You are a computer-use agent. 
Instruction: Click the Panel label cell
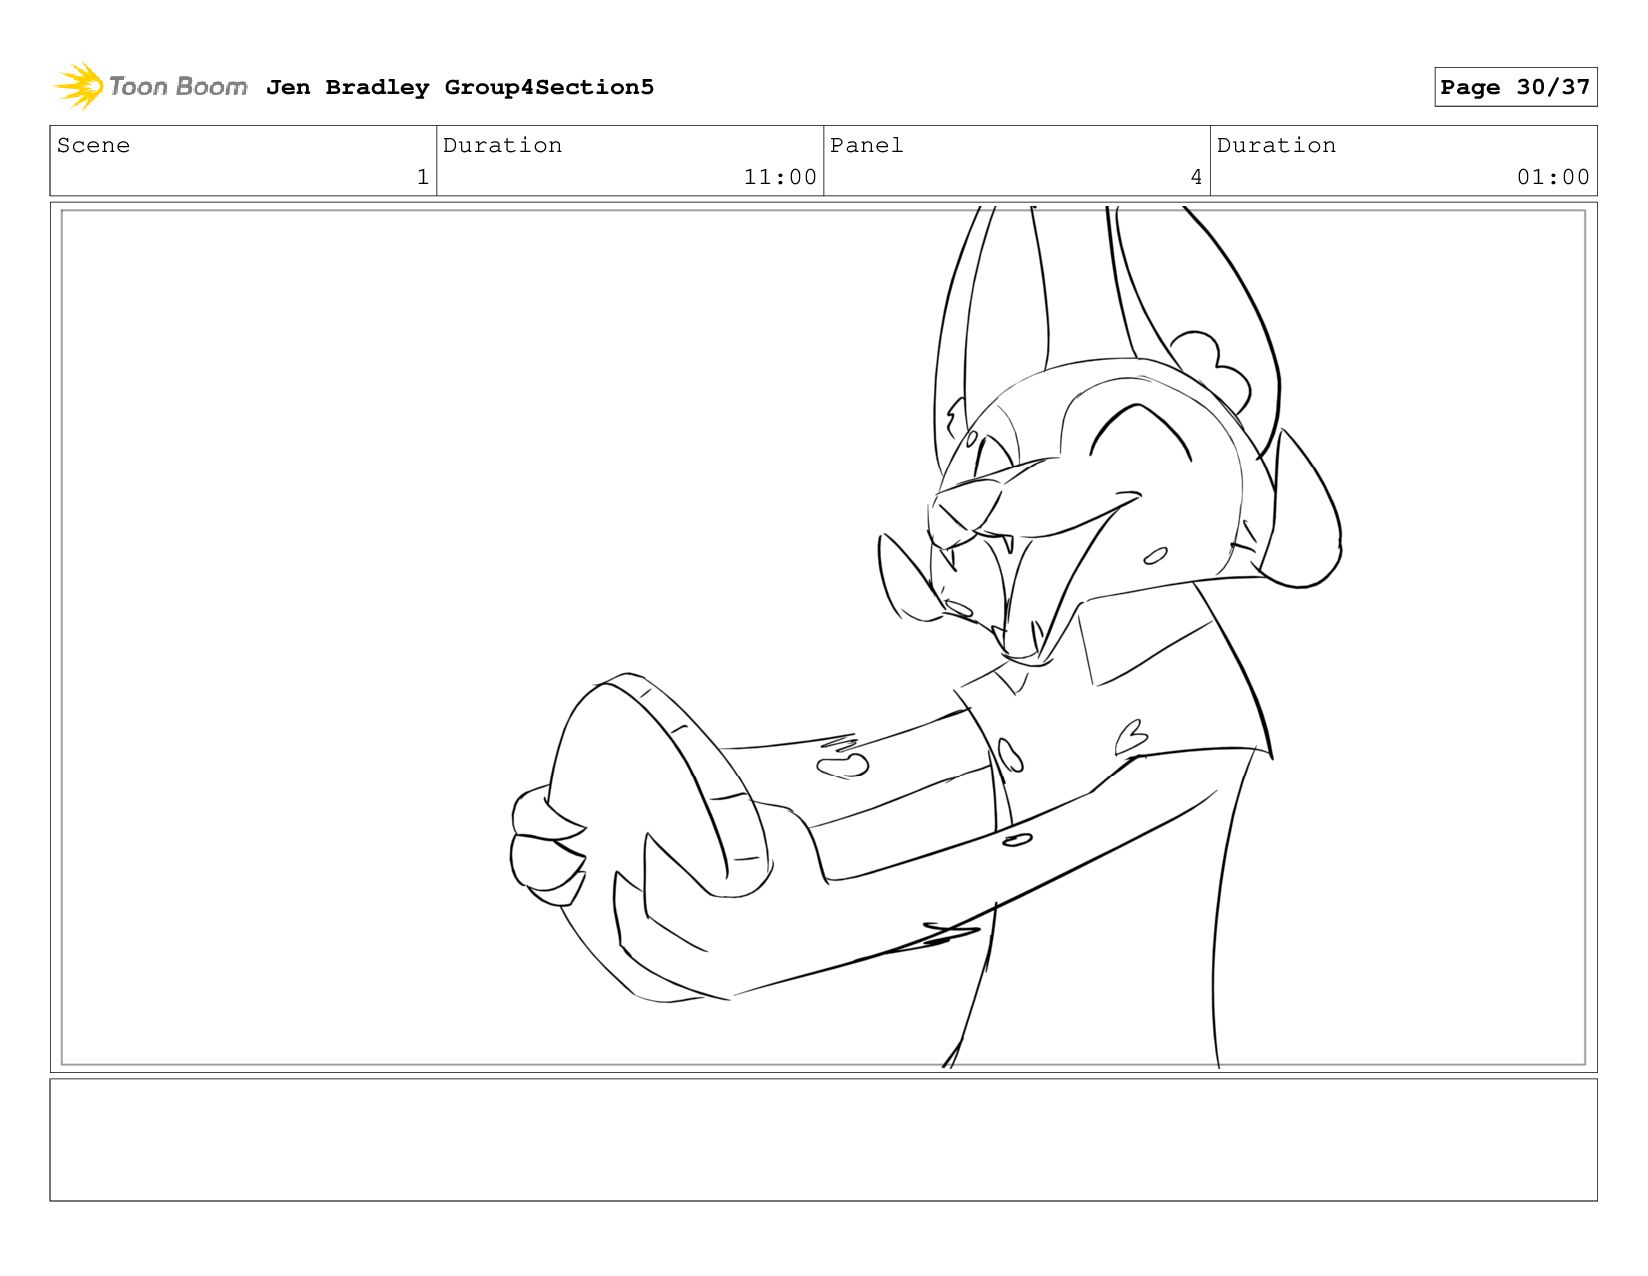[x=1017, y=160]
